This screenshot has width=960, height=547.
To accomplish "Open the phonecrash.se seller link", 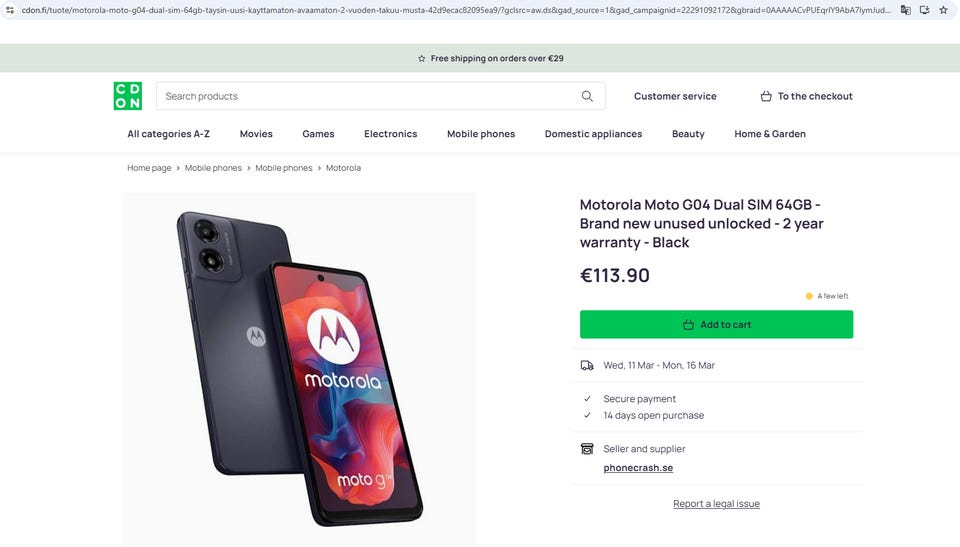I will pos(638,468).
